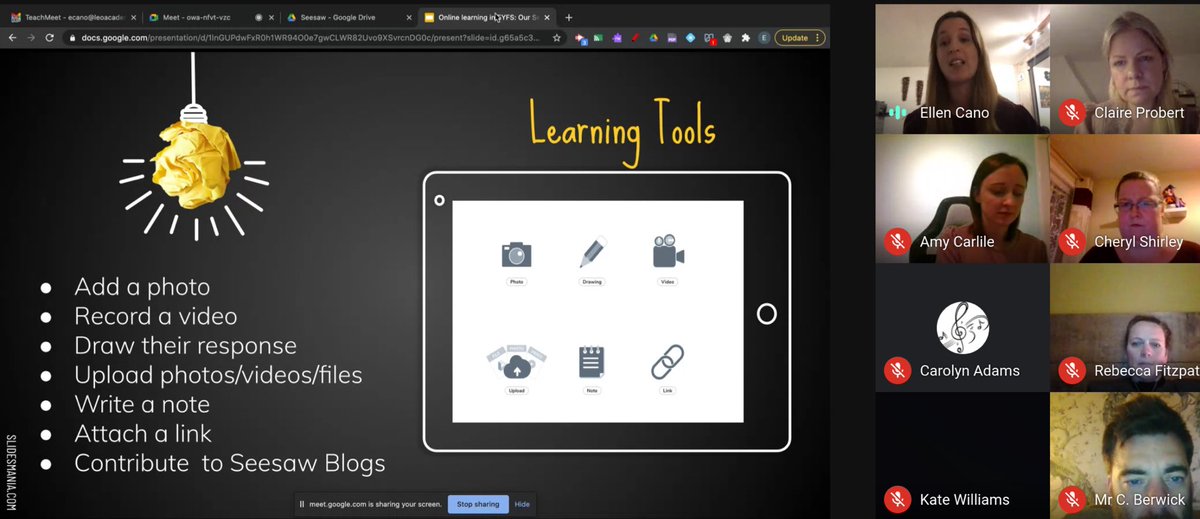Click the Note notepad icon on the slide
The image size is (1200, 519).
tap(592, 362)
